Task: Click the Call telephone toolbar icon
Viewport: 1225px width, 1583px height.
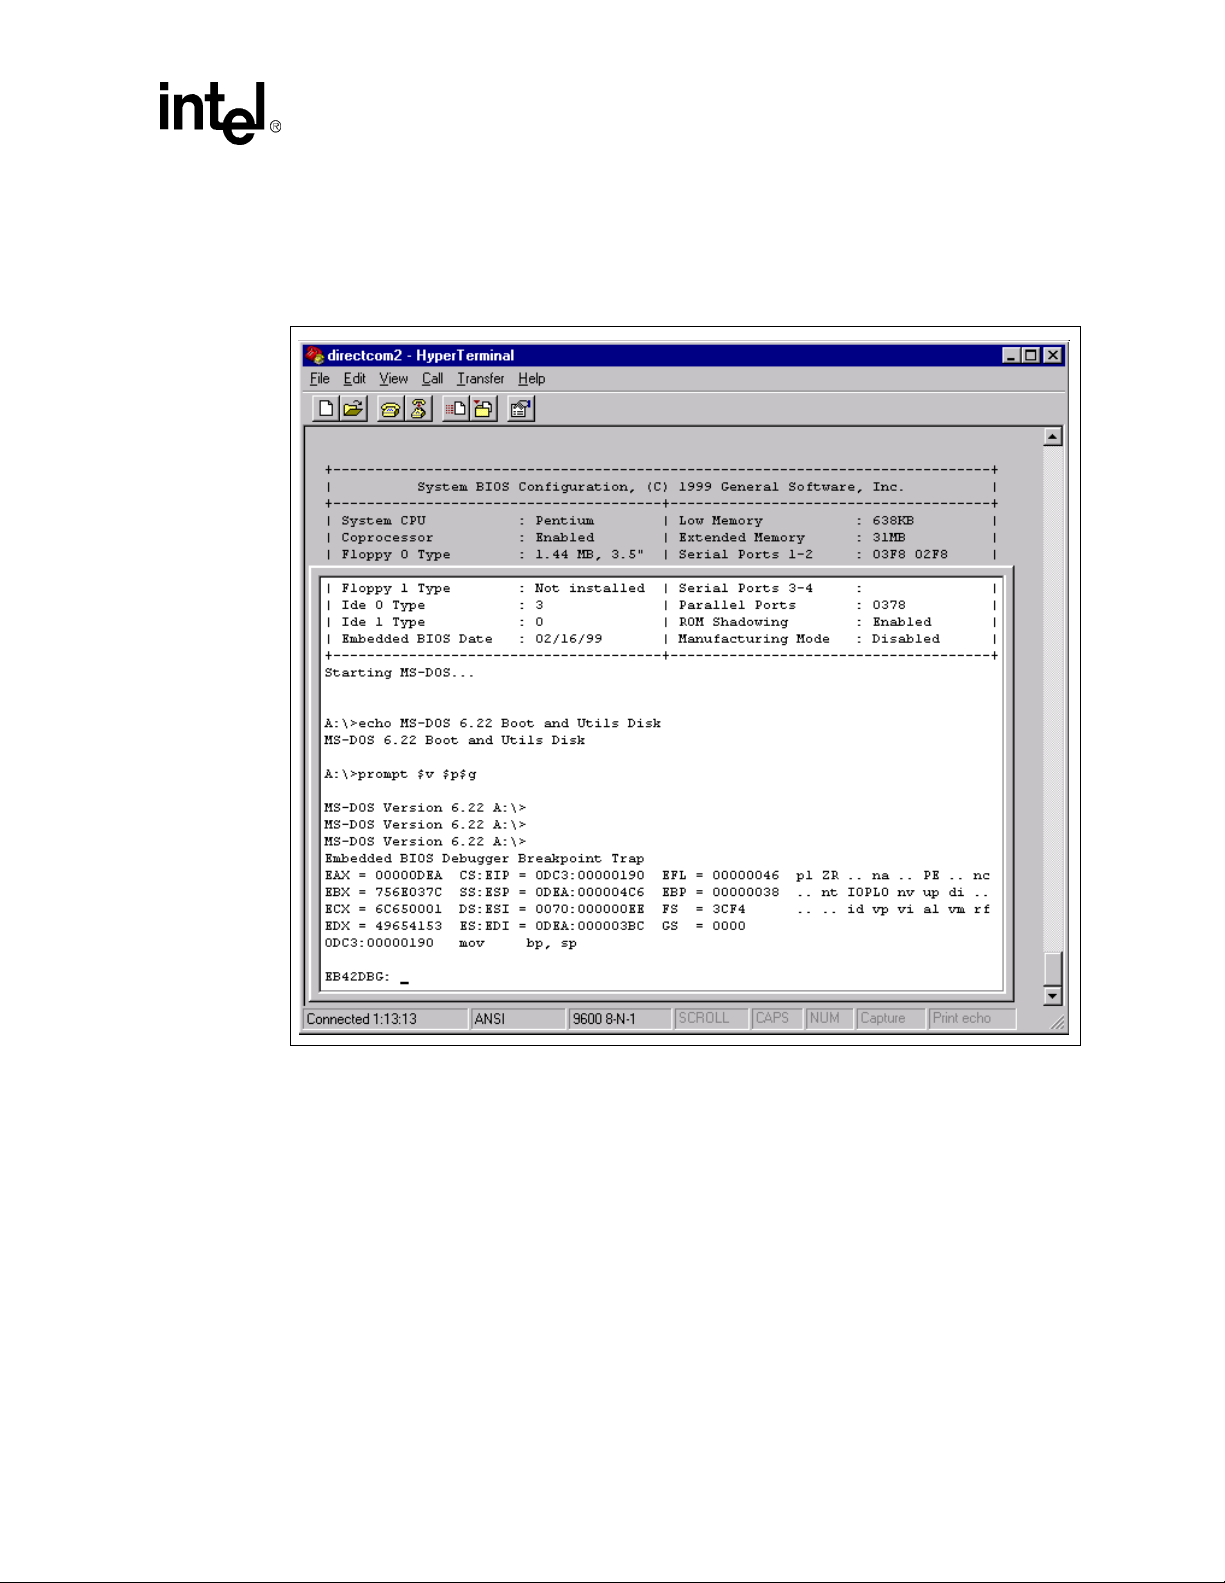Action: pos(390,408)
